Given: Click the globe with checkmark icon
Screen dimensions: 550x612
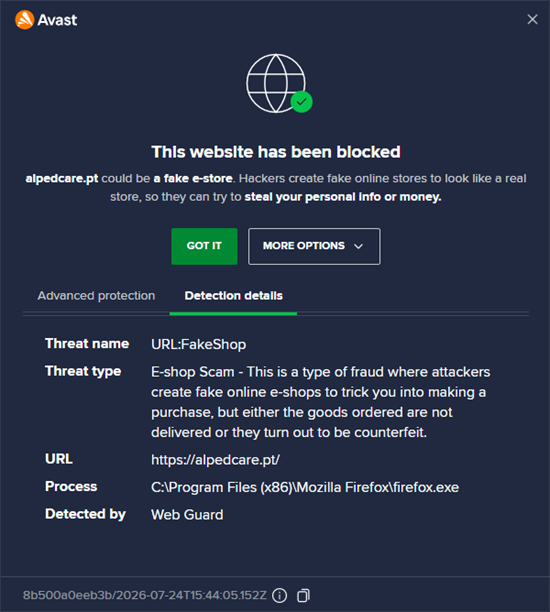Looking at the screenshot, I should click(279, 84).
